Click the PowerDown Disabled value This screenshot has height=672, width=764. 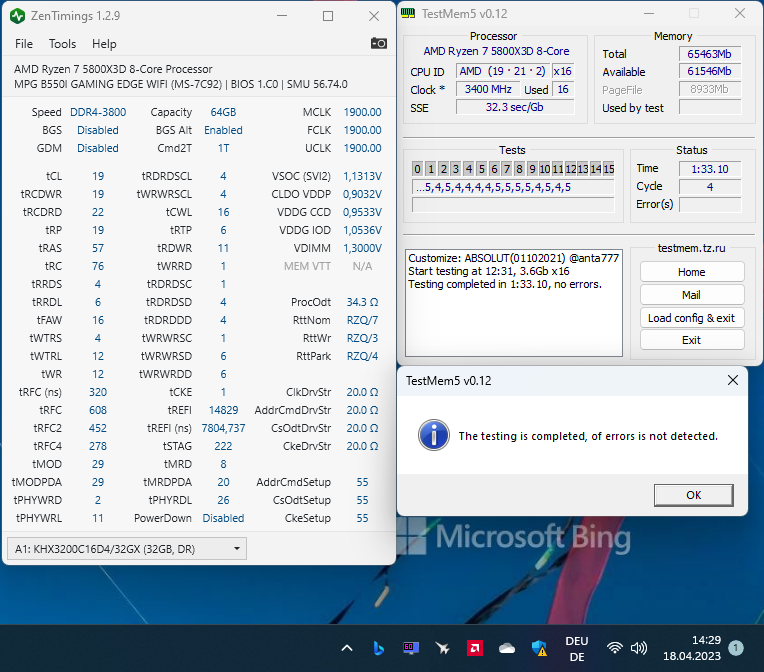click(223, 518)
